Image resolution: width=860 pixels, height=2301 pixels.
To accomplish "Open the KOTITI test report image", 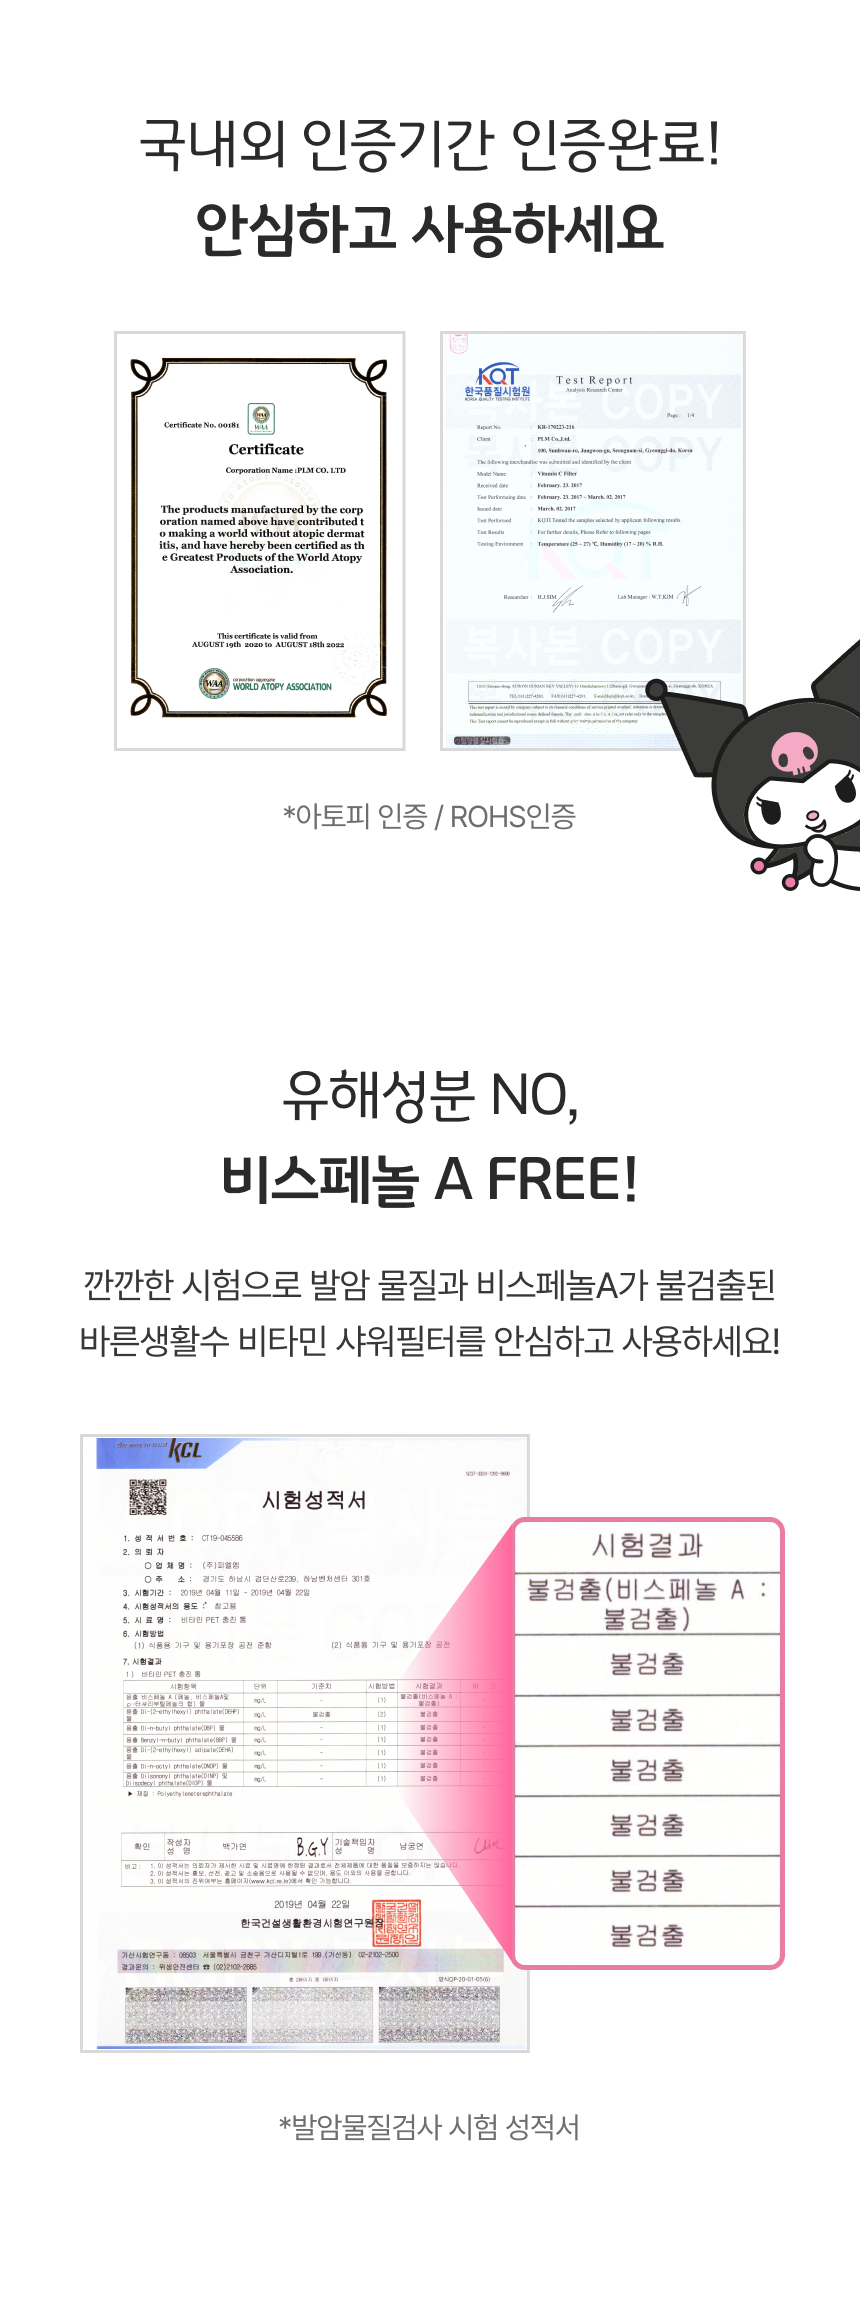I will tap(593, 541).
